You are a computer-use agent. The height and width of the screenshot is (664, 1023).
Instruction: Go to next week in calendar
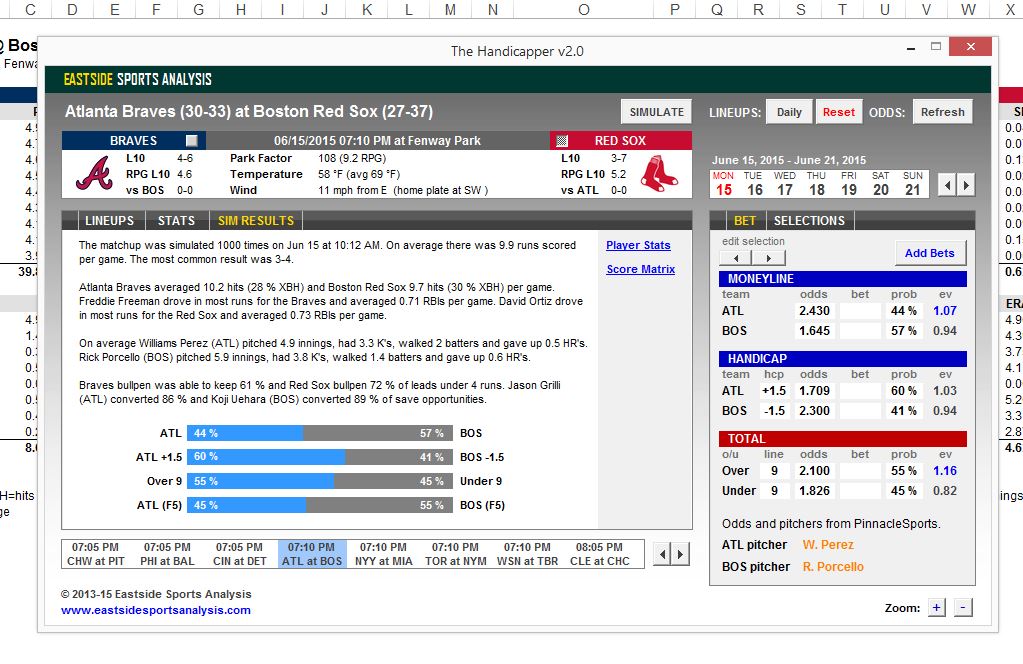pyautogui.click(x=967, y=185)
